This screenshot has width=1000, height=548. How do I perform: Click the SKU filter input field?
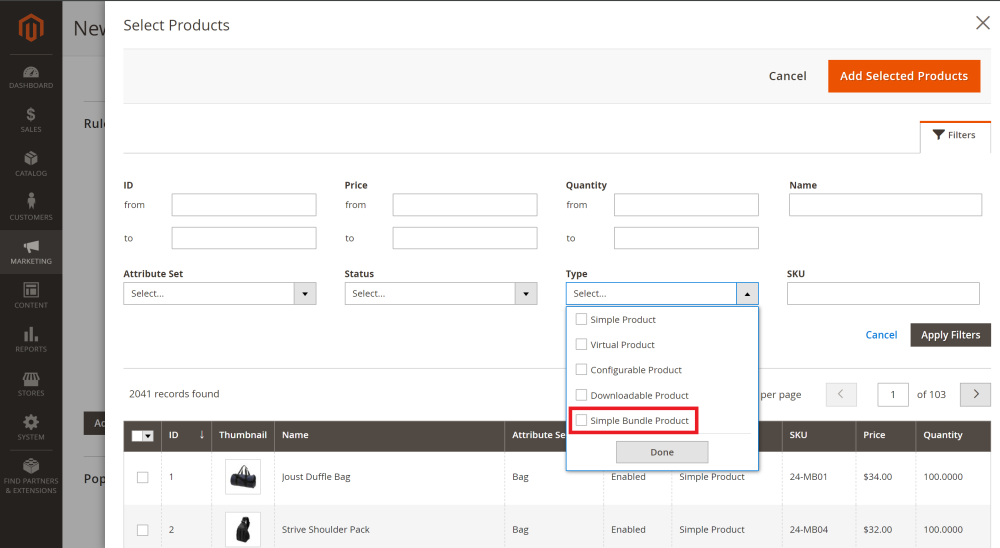(x=883, y=293)
